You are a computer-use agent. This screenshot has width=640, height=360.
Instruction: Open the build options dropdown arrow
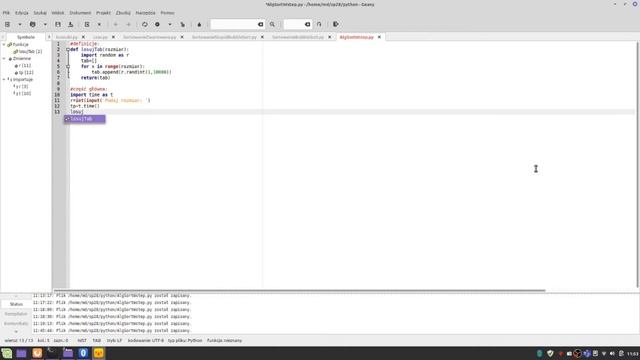(x=170, y=24)
